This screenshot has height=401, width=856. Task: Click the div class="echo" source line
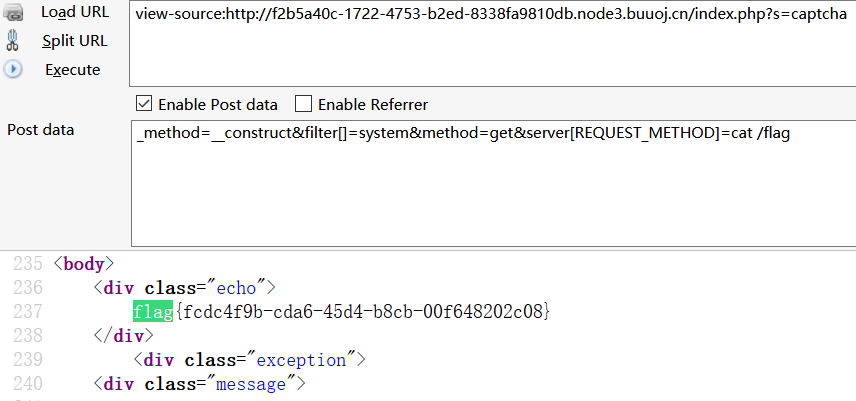(x=184, y=288)
